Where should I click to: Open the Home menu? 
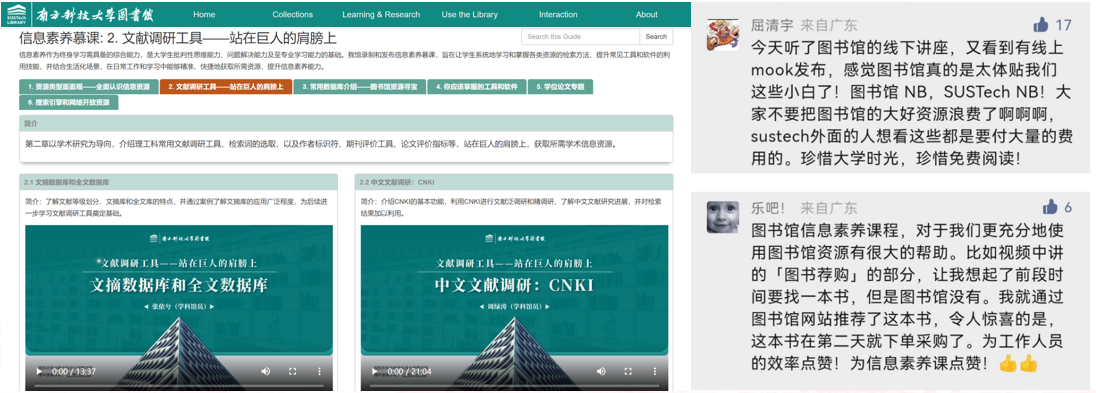(204, 14)
